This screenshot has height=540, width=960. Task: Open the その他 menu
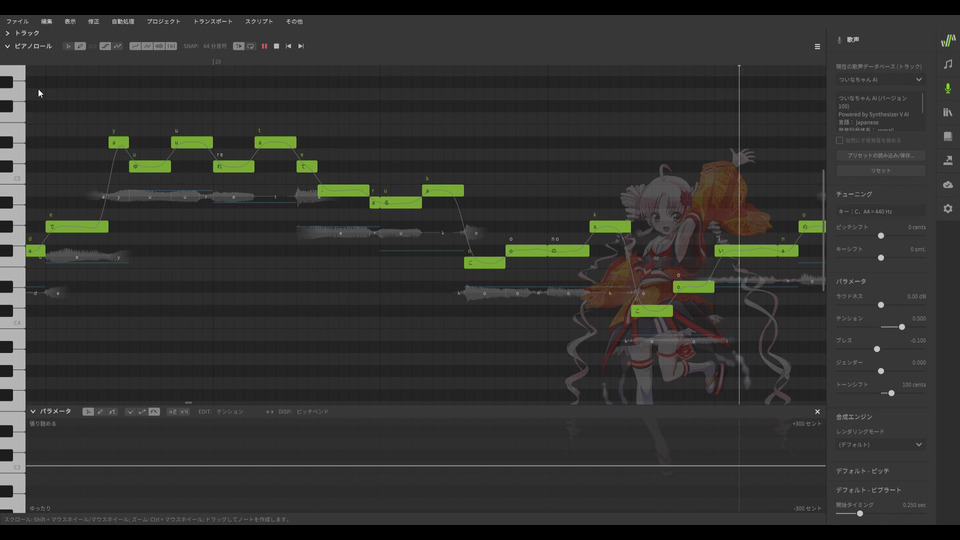pyautogui.click(x=294, y=21)
